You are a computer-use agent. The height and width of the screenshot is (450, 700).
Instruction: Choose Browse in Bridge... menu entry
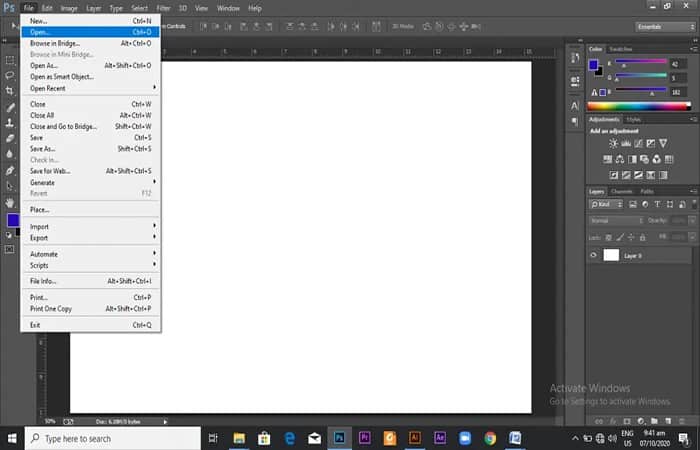[x=91, y=43]
